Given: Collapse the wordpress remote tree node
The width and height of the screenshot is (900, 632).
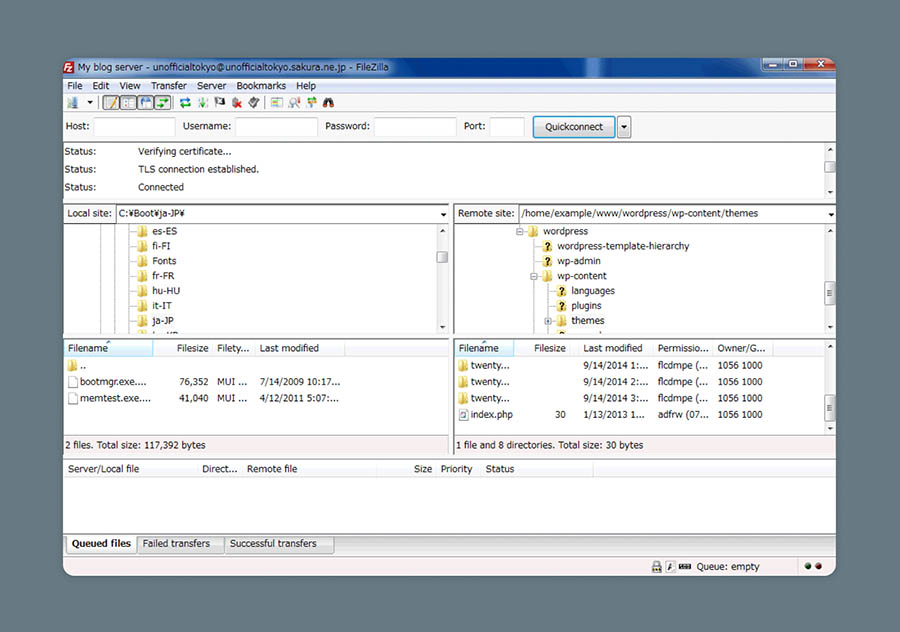Looking at the screenshot, I should coord(520,231).
